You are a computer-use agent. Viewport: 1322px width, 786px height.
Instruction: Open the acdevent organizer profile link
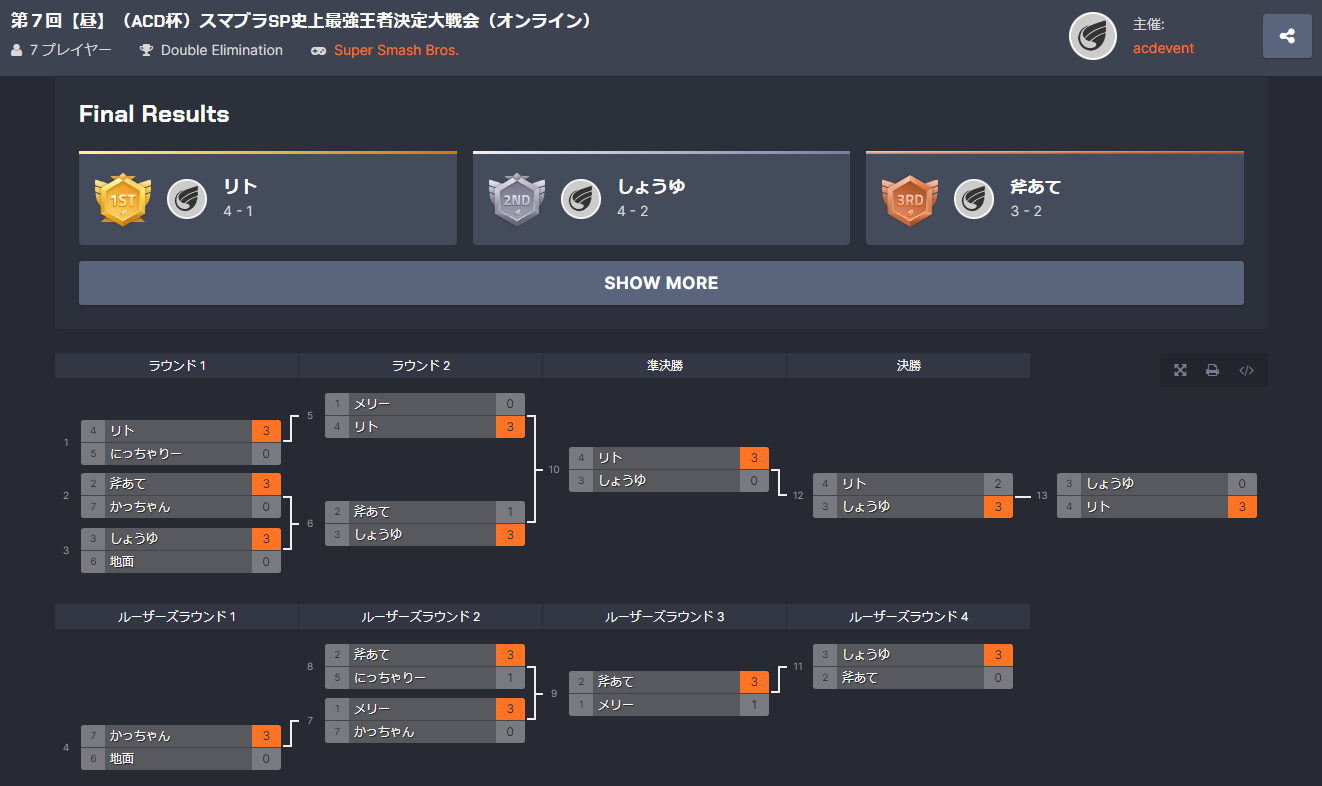(1163, 47)
